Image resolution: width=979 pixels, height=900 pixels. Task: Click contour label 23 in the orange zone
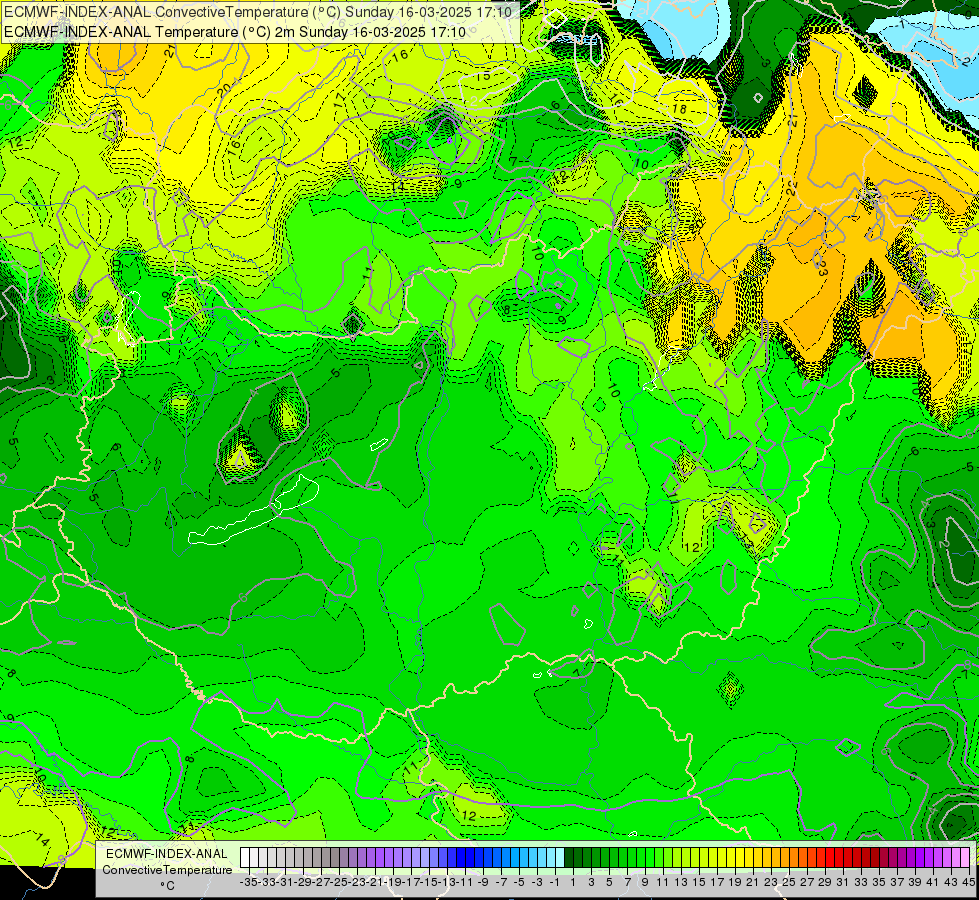point(822,269)
